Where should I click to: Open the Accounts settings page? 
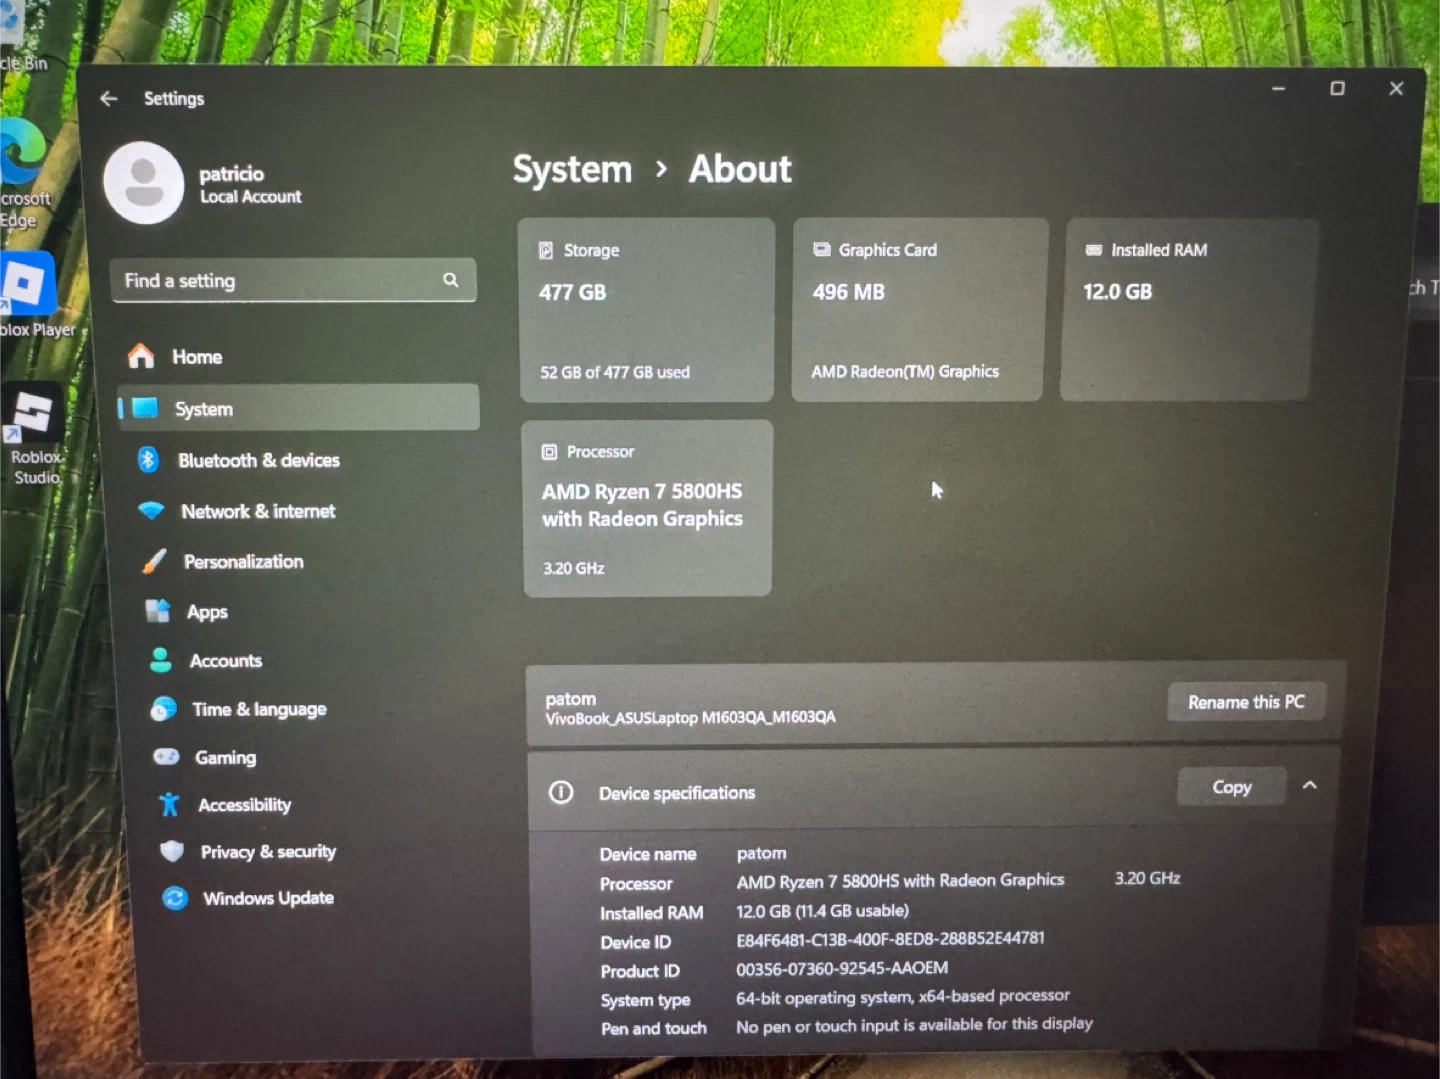225,661
